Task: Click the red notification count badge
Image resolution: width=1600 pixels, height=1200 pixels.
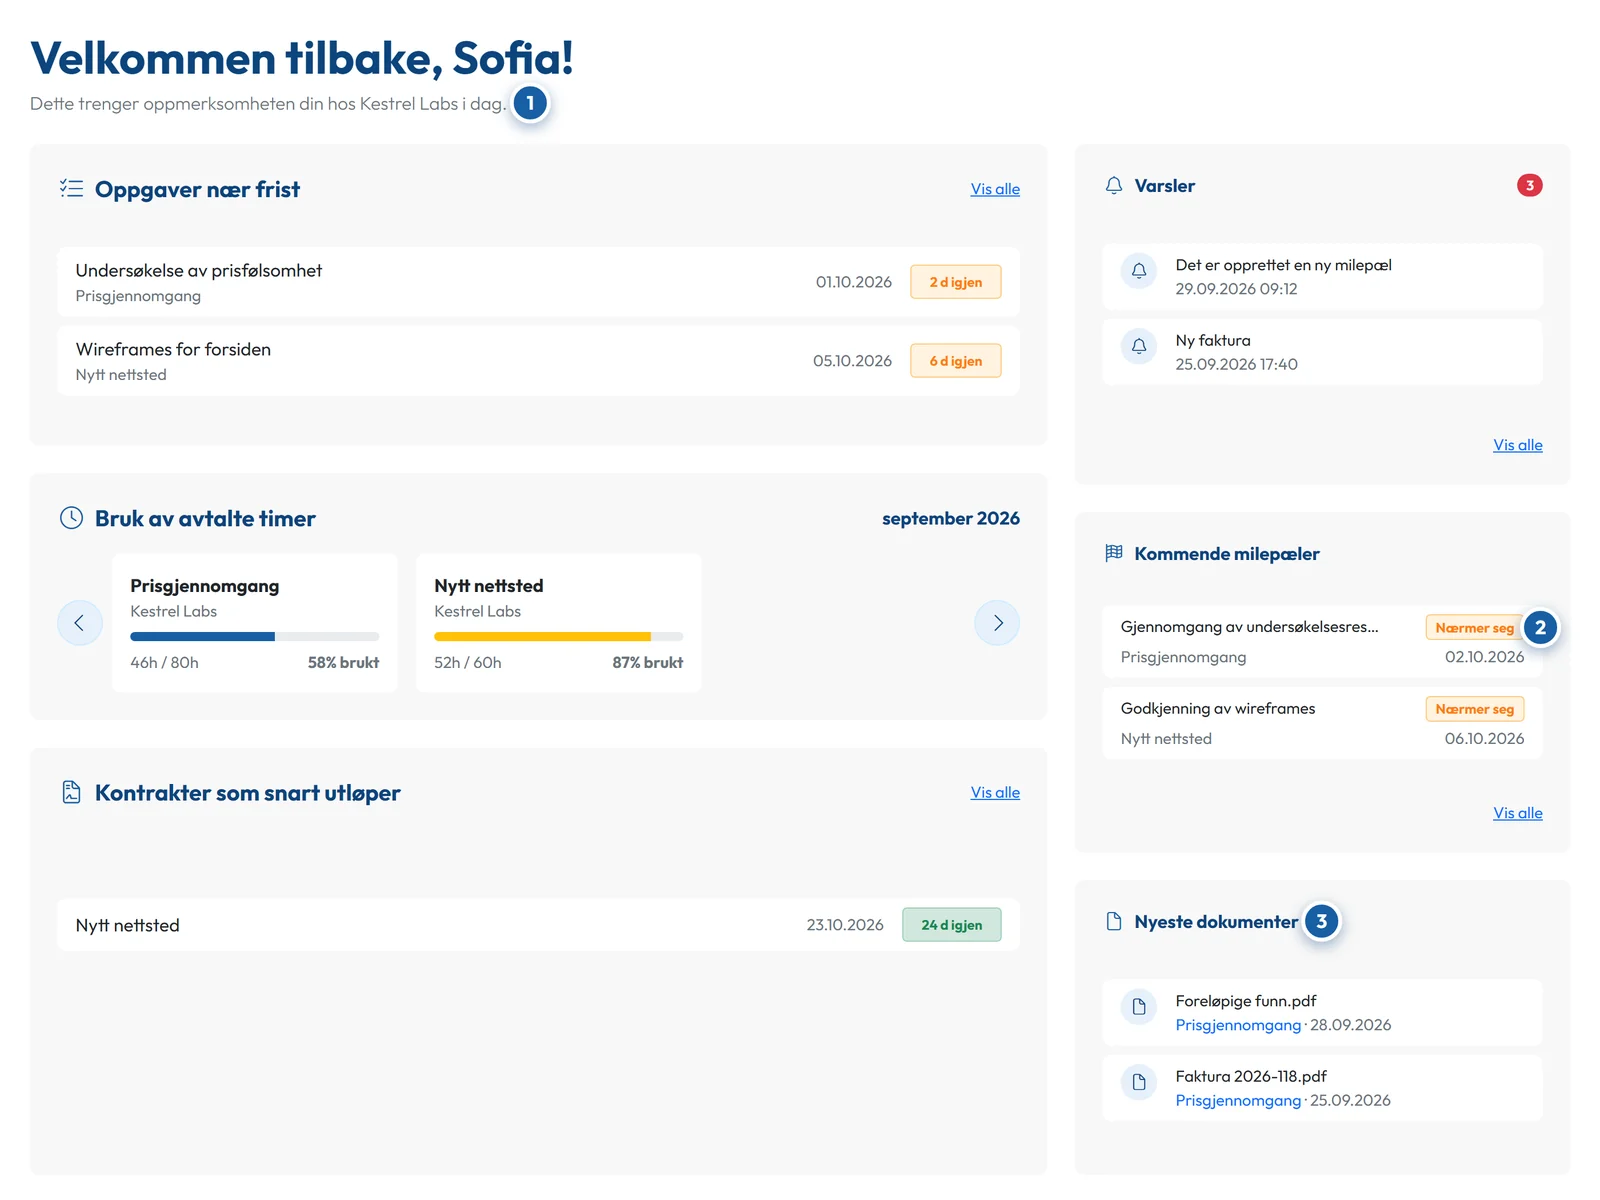Action: (x=1529, y=185)
